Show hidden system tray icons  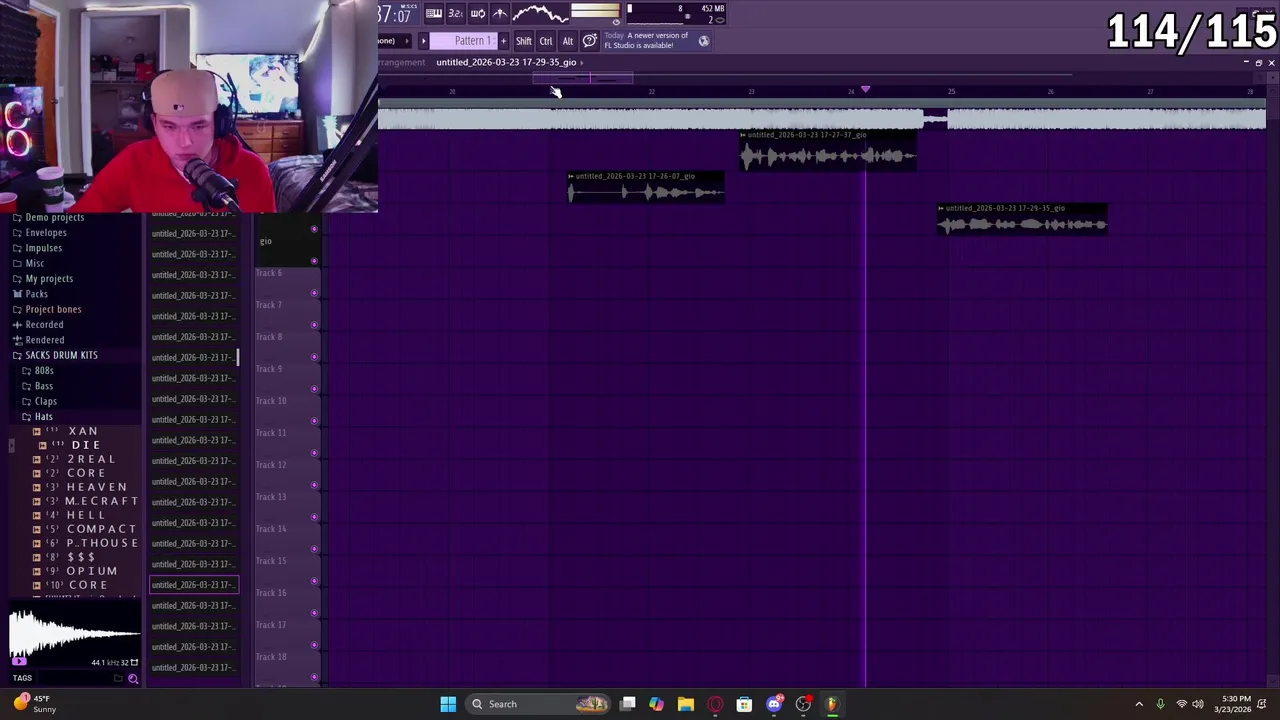click(1139, 704)
